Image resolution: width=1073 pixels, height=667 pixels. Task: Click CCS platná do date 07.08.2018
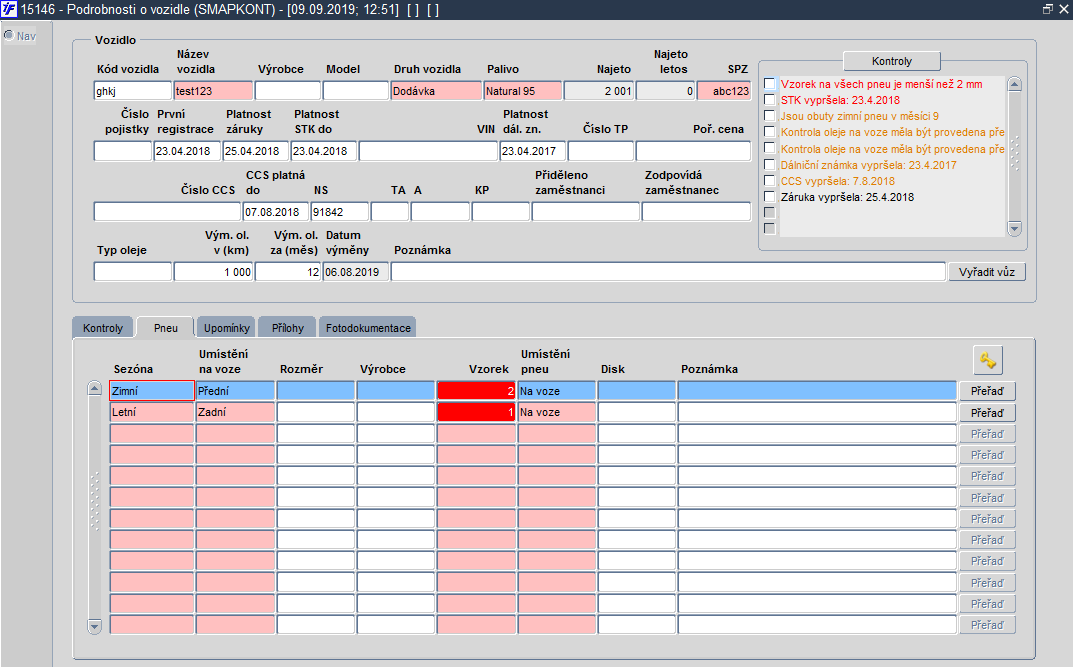pyautogui.click(x=276, y=212)
